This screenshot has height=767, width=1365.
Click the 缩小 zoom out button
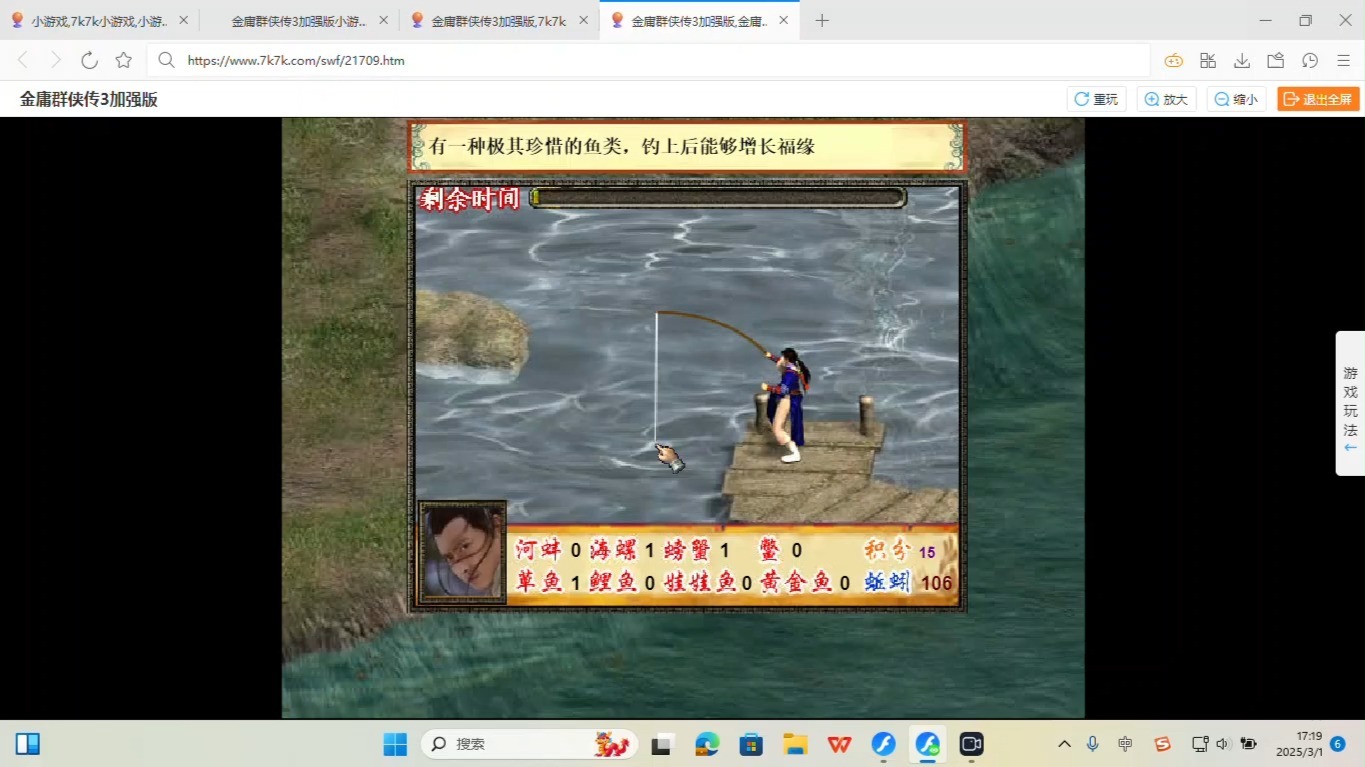1236,99
